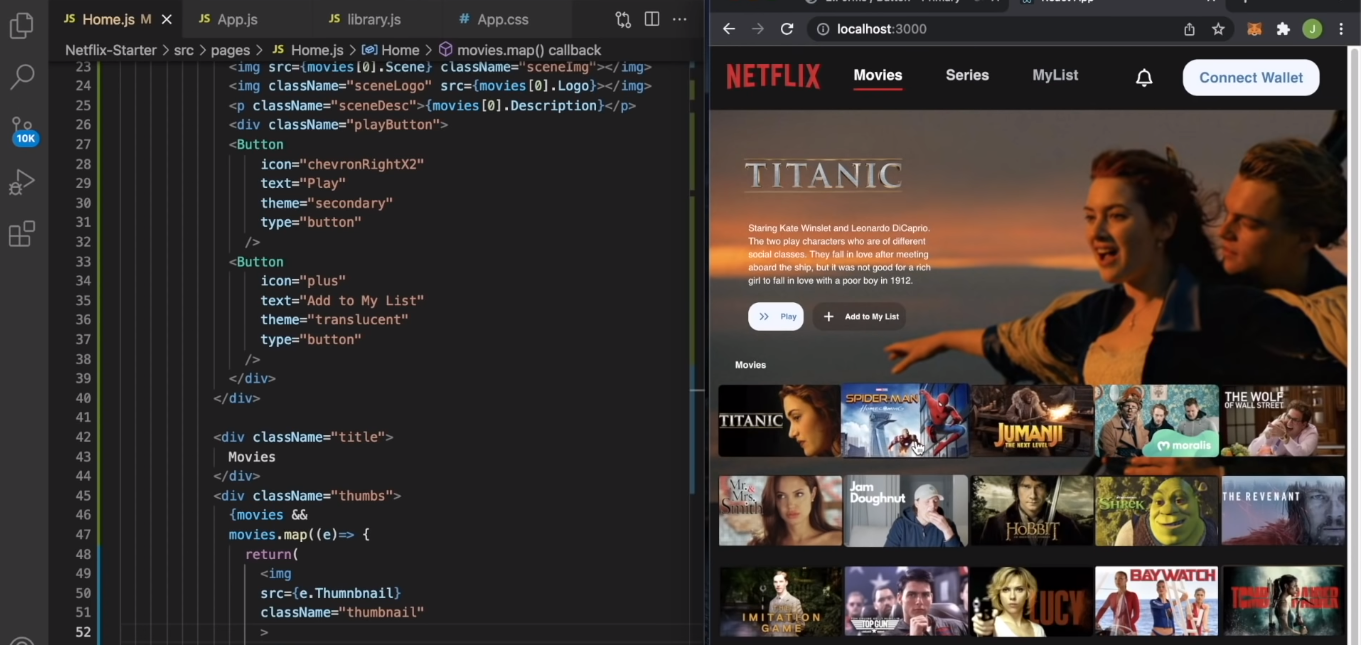Click Netflix-Starter in the breadcrumb
The image size is (1361, 645).
coord(111,50)
